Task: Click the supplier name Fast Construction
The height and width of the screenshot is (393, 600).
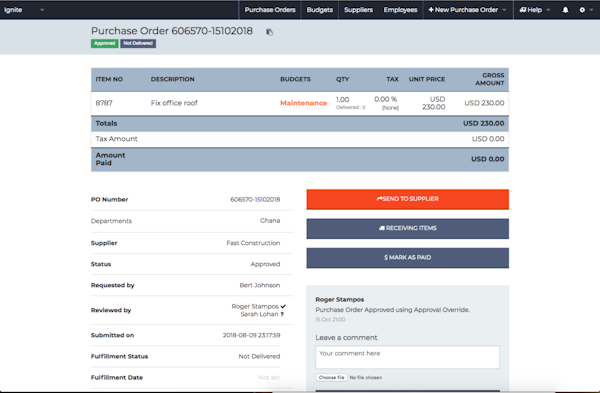Action: coord(253,243)
